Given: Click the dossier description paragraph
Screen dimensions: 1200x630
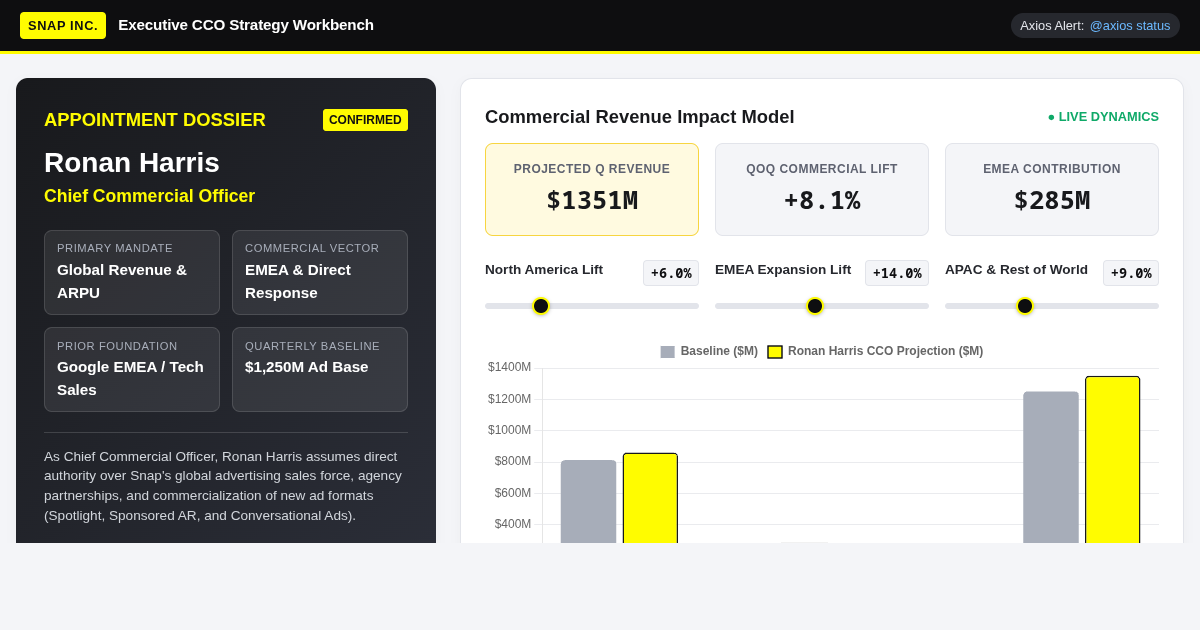Looking at the screenshot, I should [224, 486].
